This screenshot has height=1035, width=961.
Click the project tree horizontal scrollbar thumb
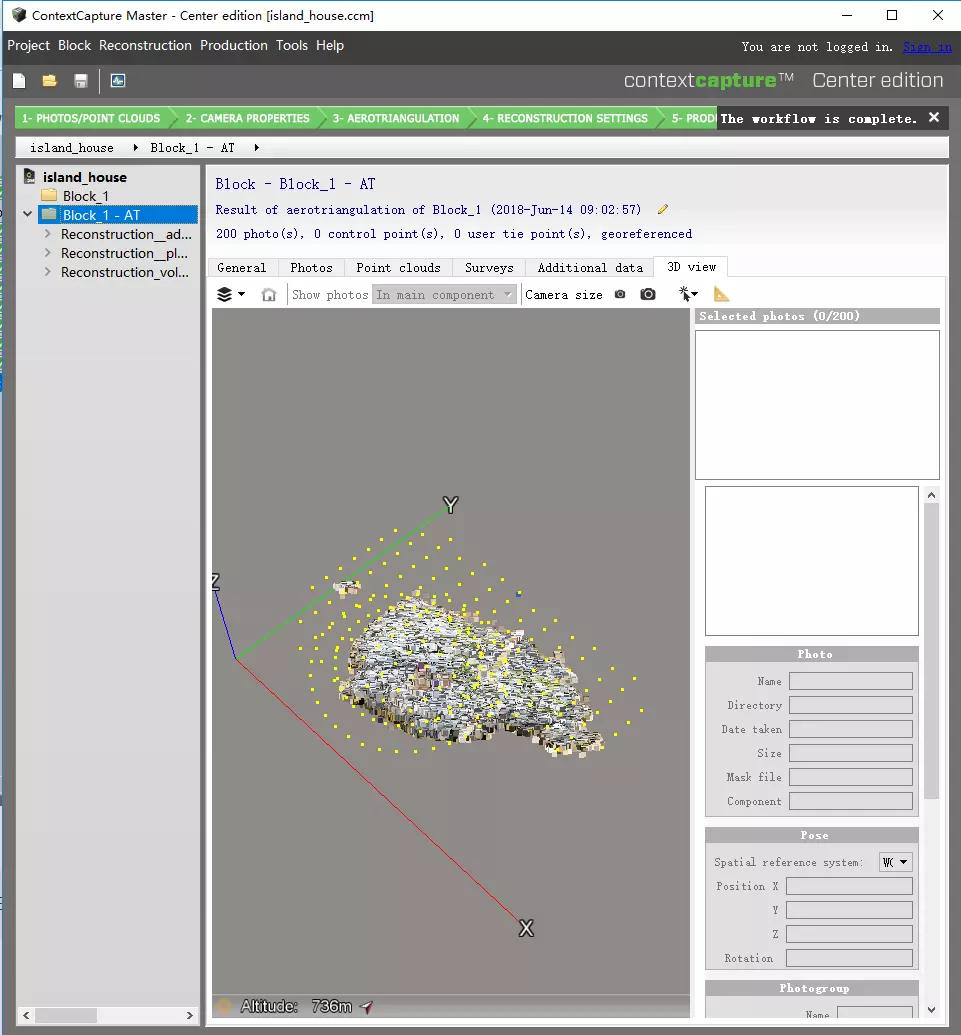coord(66,1015)
